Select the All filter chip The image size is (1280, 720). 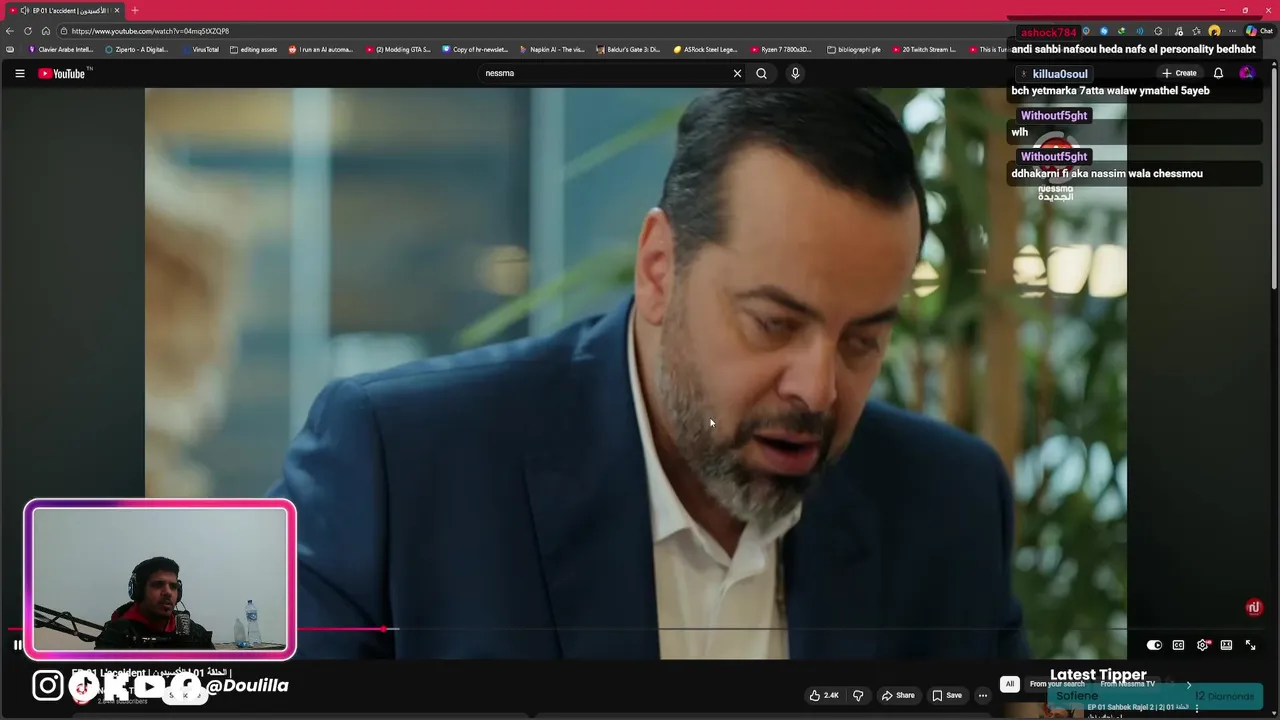tap(1010, 684)
